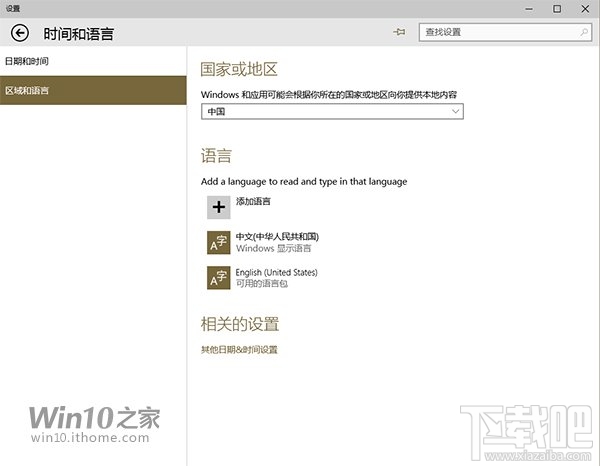The image size is (600, 466).
Task: Click 可用的语言包 status text
Action: (x=262, y=284)
